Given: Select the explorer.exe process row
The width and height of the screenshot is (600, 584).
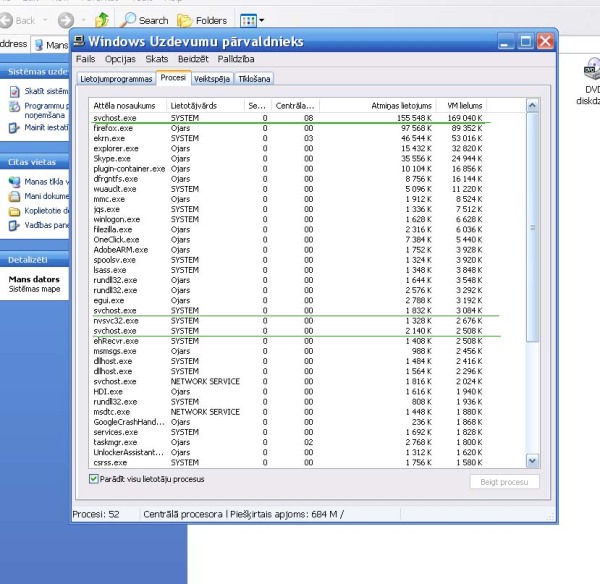Looking at the screenshot, I should pyautogui.click(x=288, y=148).
